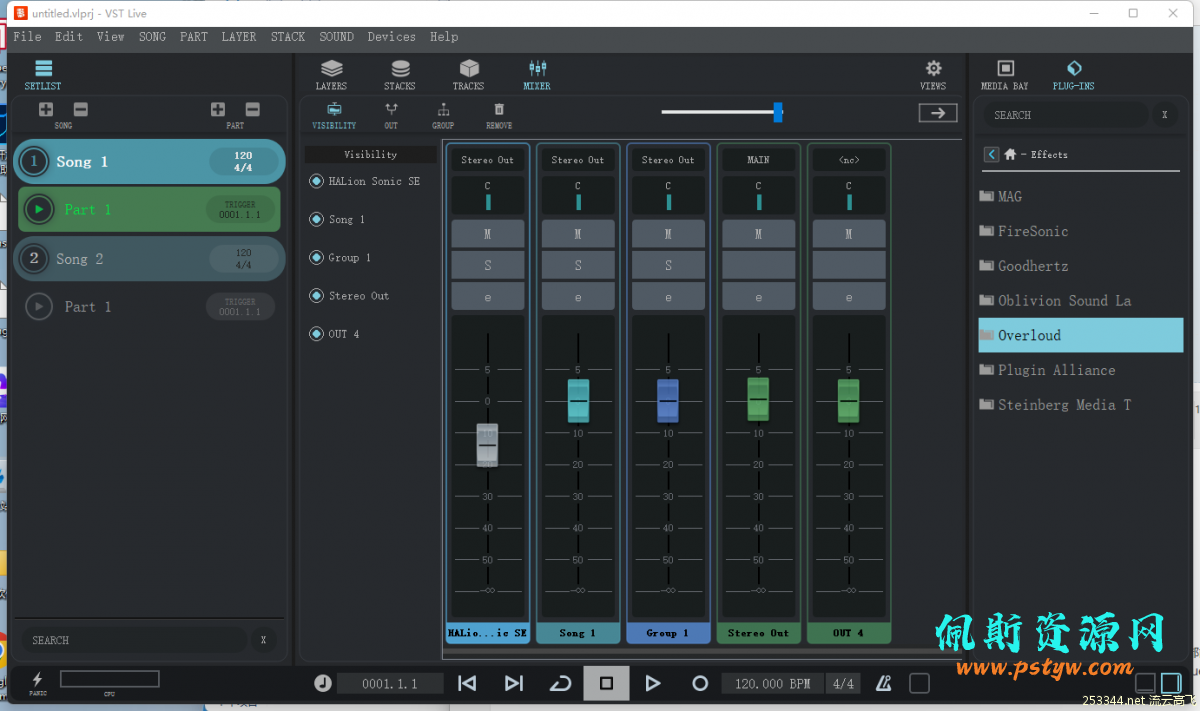
Task: Open the SONG menu
Action: point(153,36)
